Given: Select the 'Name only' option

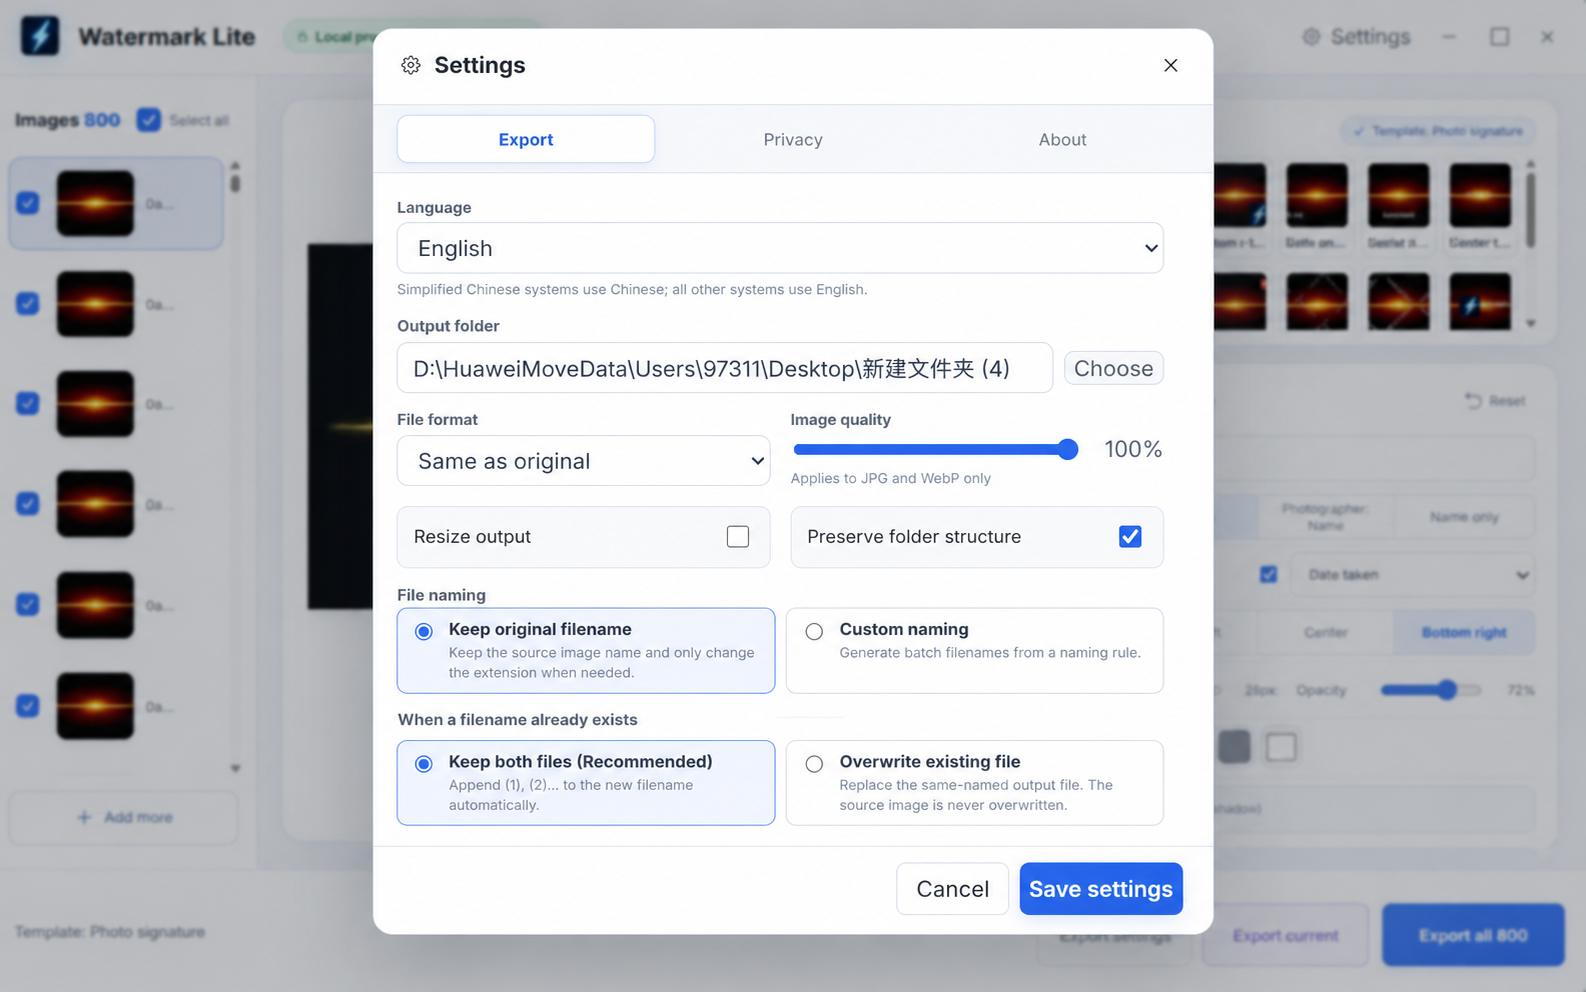Looking at the screenshot, I should pos(1464,517).
